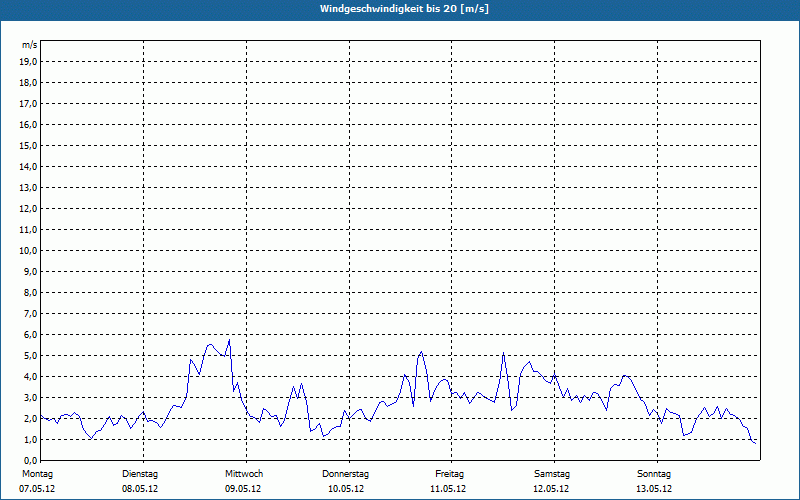Click the date 11.05.12
Viewport: 800px width, 500px height.
coord(448,489)
